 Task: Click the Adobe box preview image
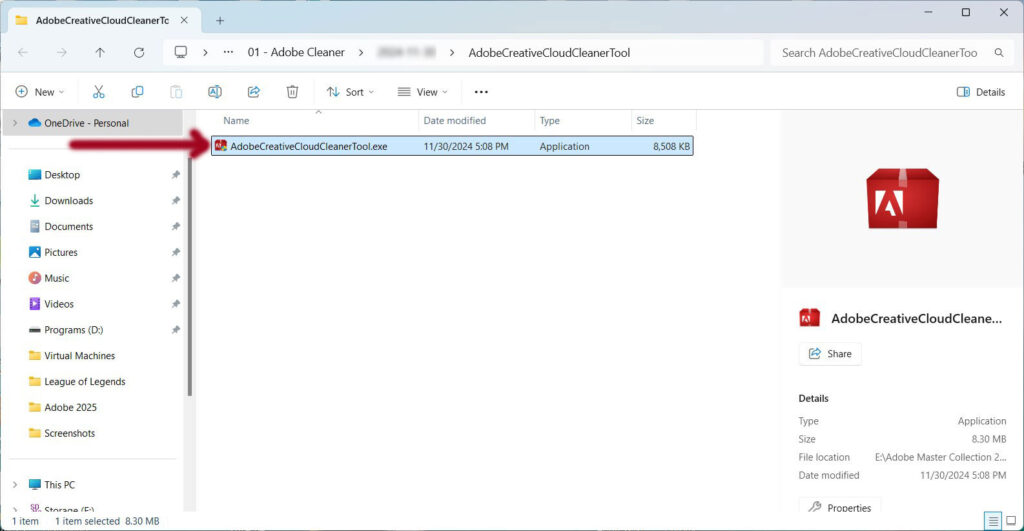click(903, 199)
